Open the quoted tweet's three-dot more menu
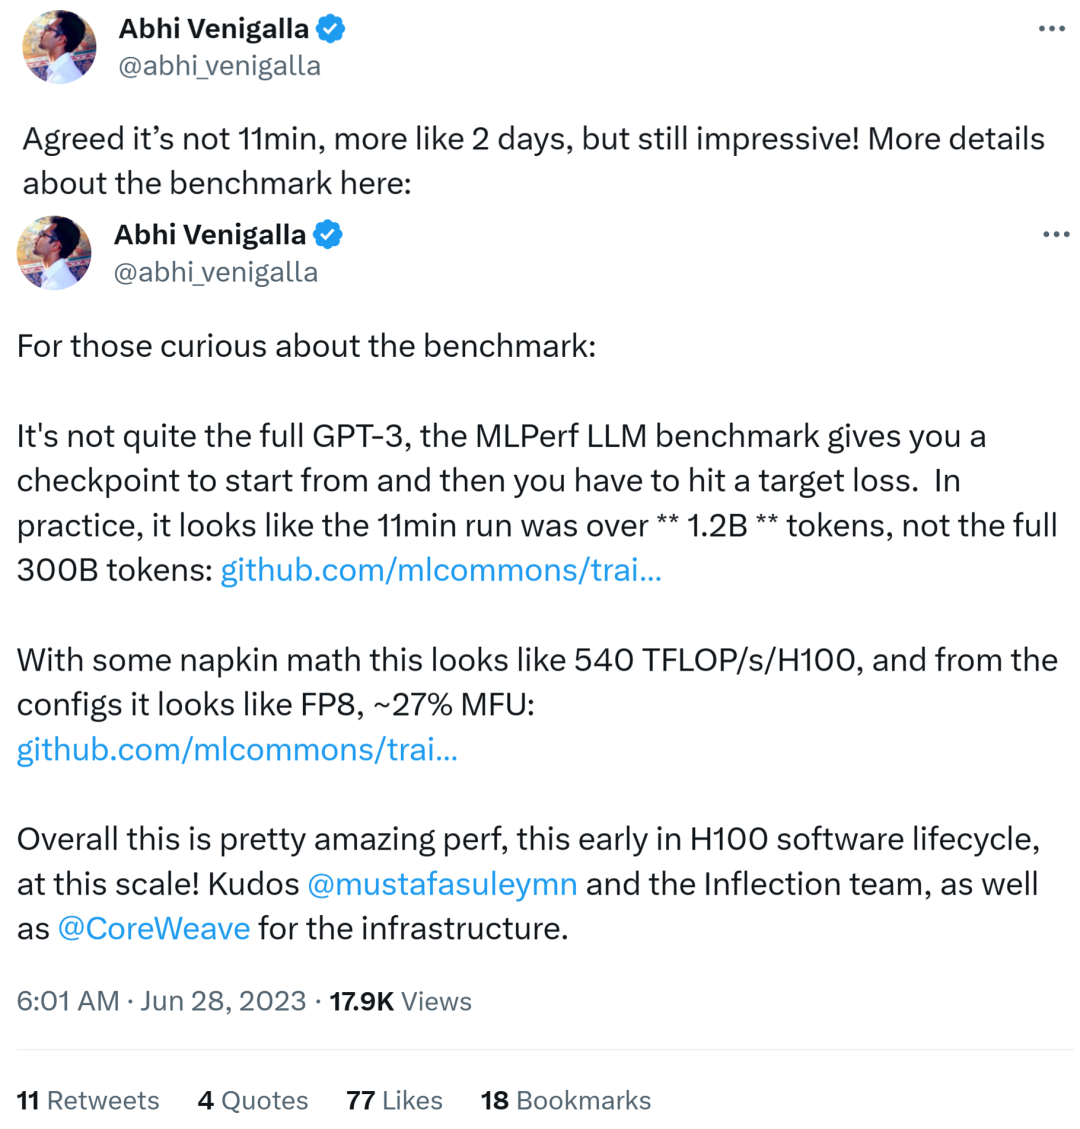The image size is (1080, 1129). [1056, 234]
